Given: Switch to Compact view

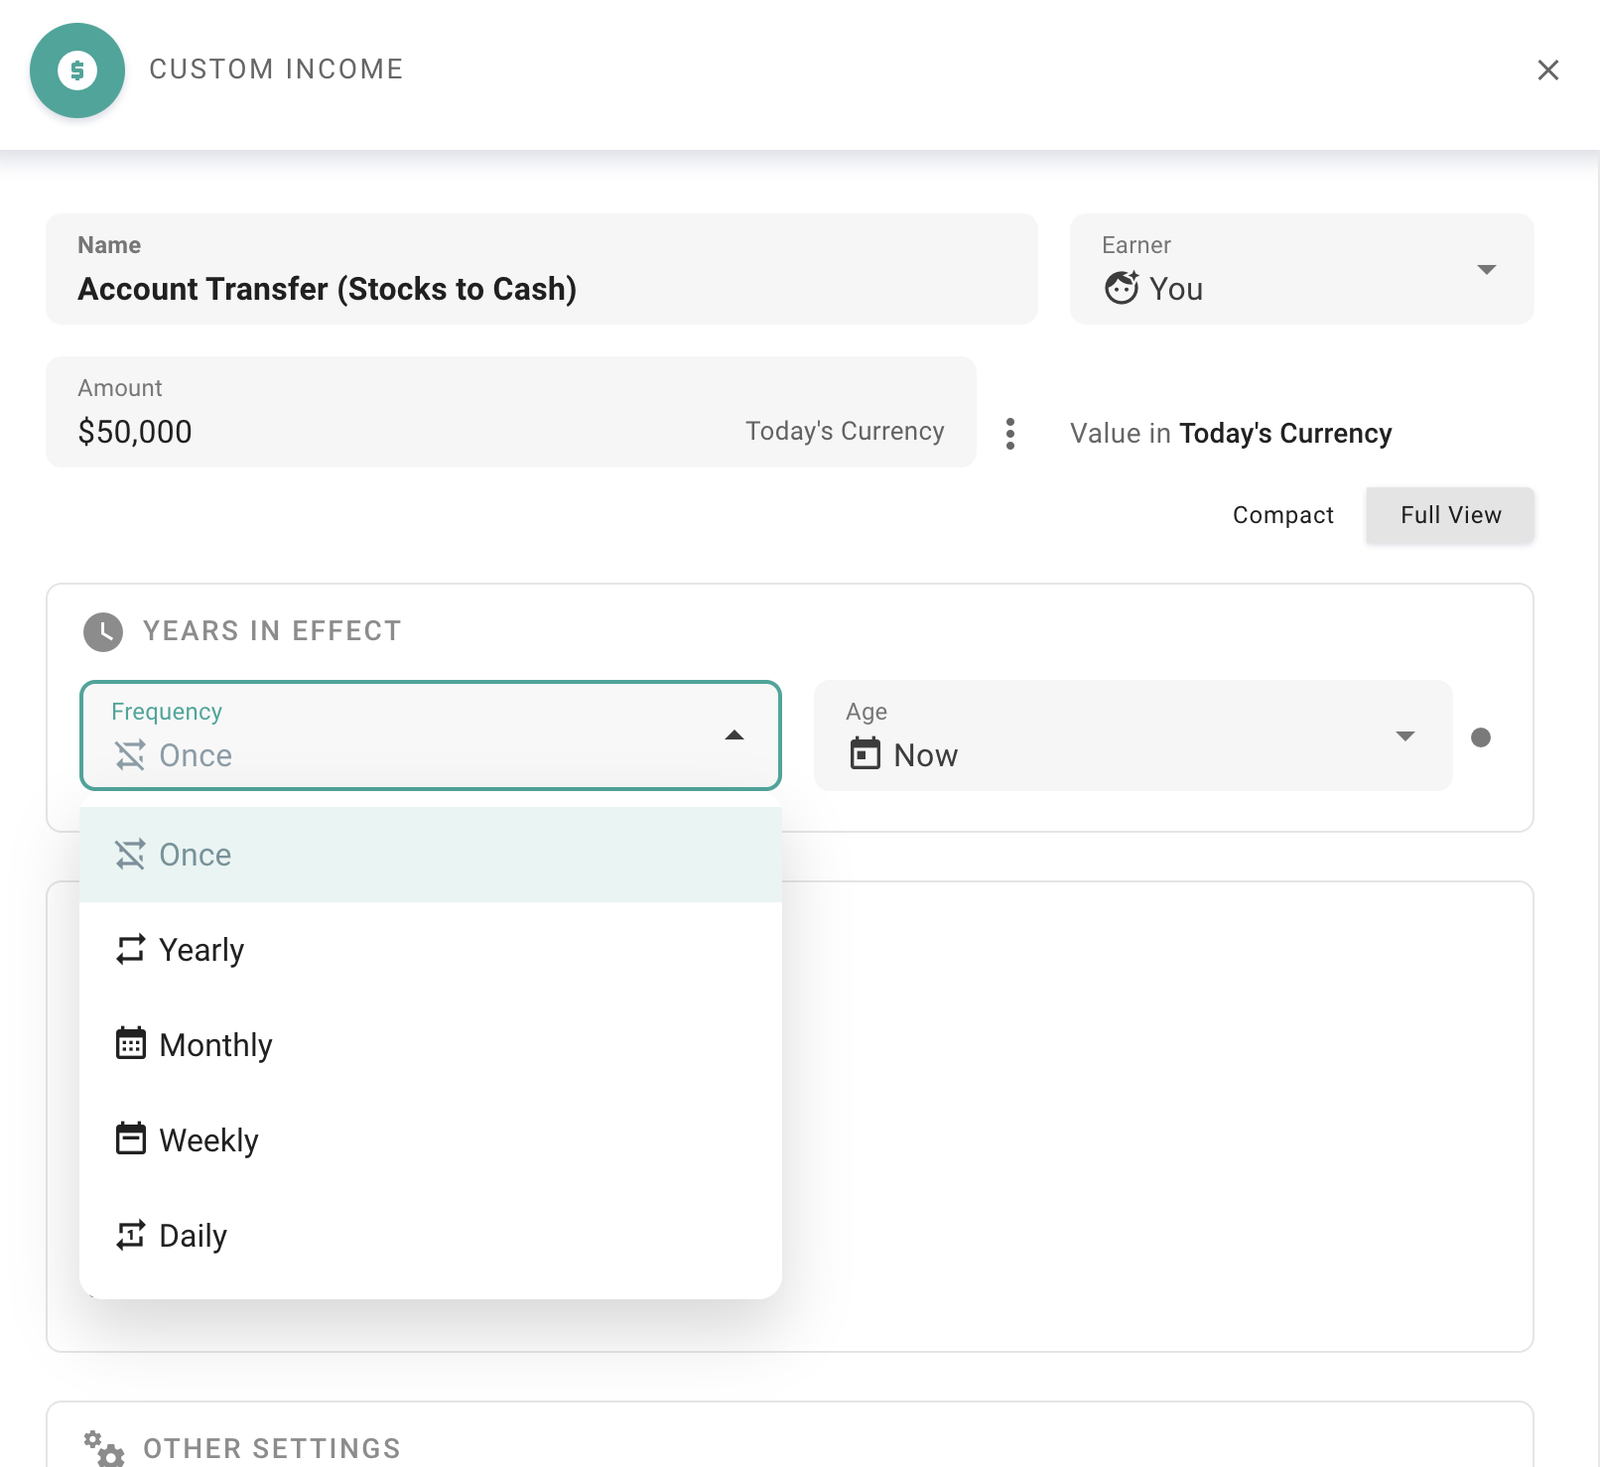Looking at the screenshot, I should coord(1282,515).
